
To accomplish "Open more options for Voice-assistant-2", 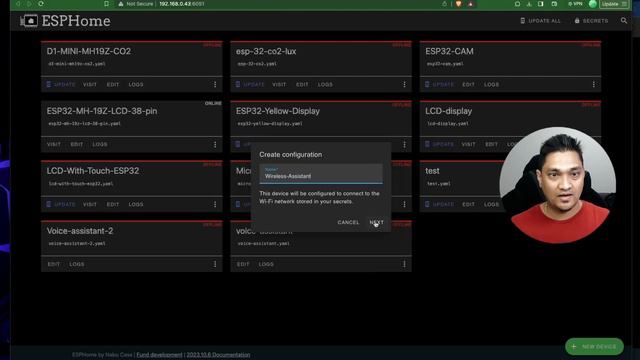I will (x=215, y=264).
